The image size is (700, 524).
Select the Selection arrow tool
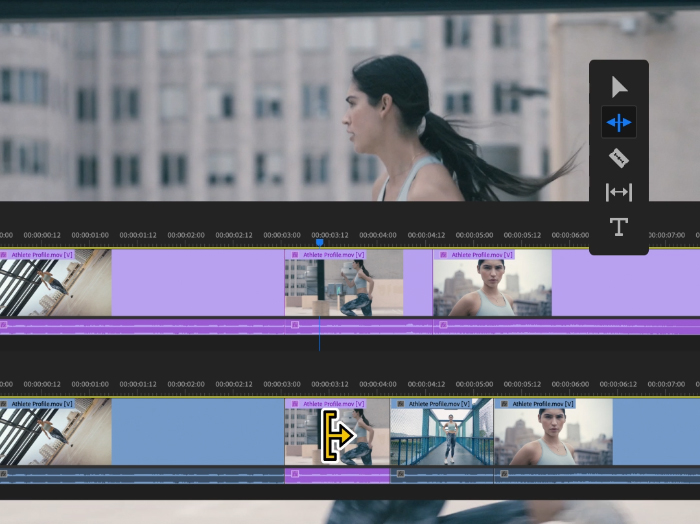click(619, 87)
